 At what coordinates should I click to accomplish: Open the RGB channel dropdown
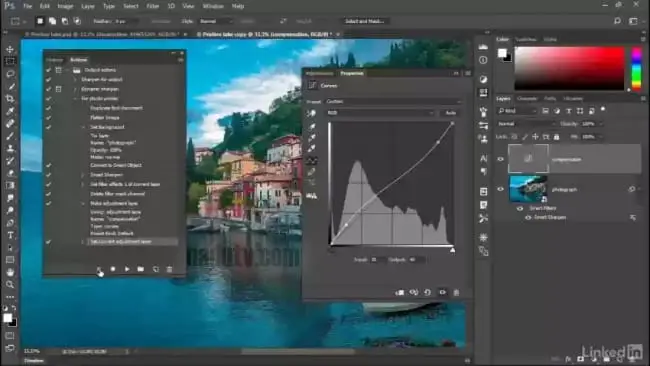point(380,113)
